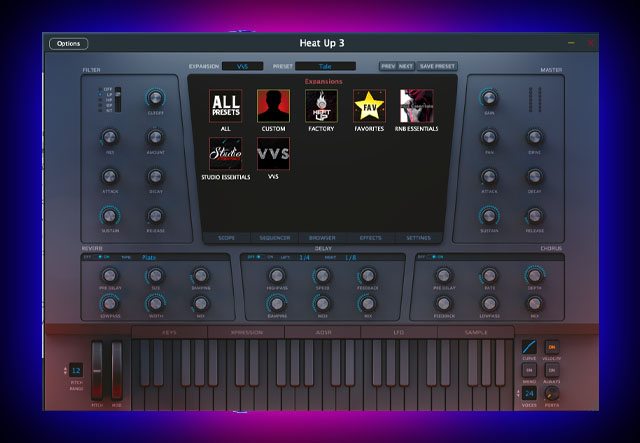The width and height of the screenshot is (640, 443).
Task: Toggle the MONO button
Action: [529, 370]
